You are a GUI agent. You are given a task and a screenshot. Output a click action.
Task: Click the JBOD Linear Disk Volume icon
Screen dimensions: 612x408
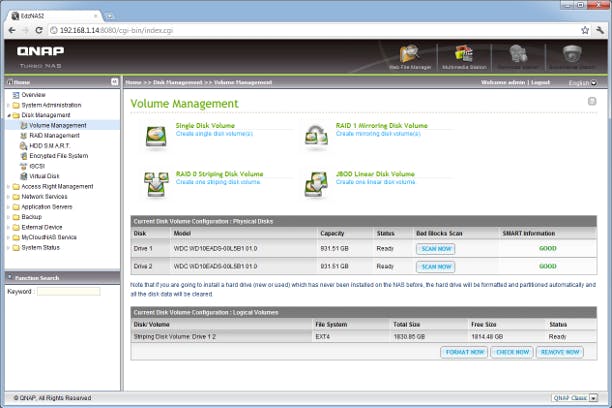tap(316, 185)
